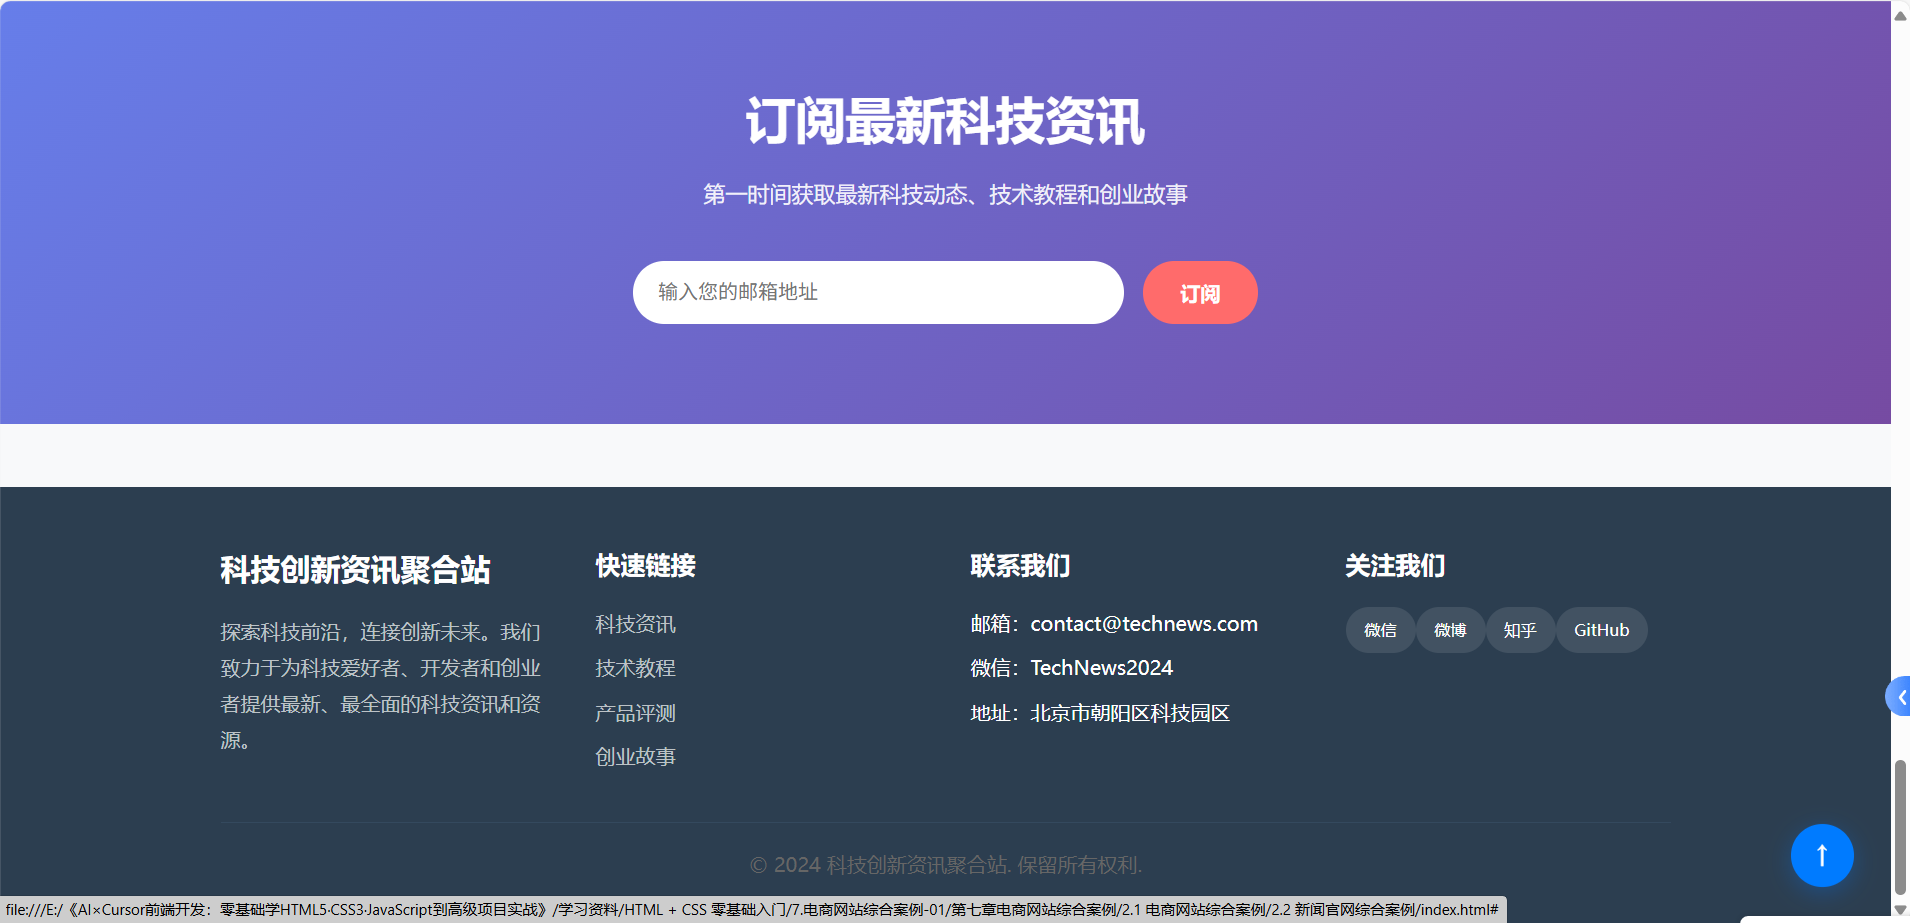This screenshot has width=1910, height=923.
Task: Open the GitHub social button
Action: pyautogui.click(x=1601, y=630)
